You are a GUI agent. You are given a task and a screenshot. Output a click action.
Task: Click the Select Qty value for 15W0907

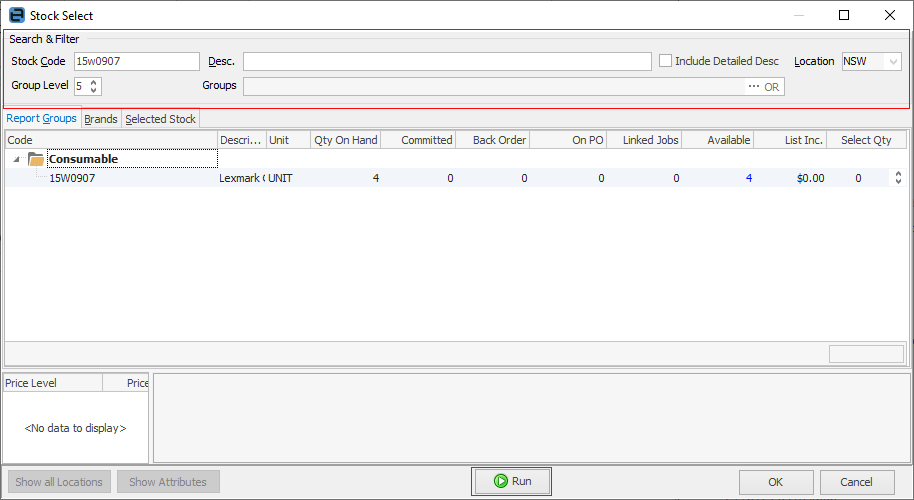(858, 178)
